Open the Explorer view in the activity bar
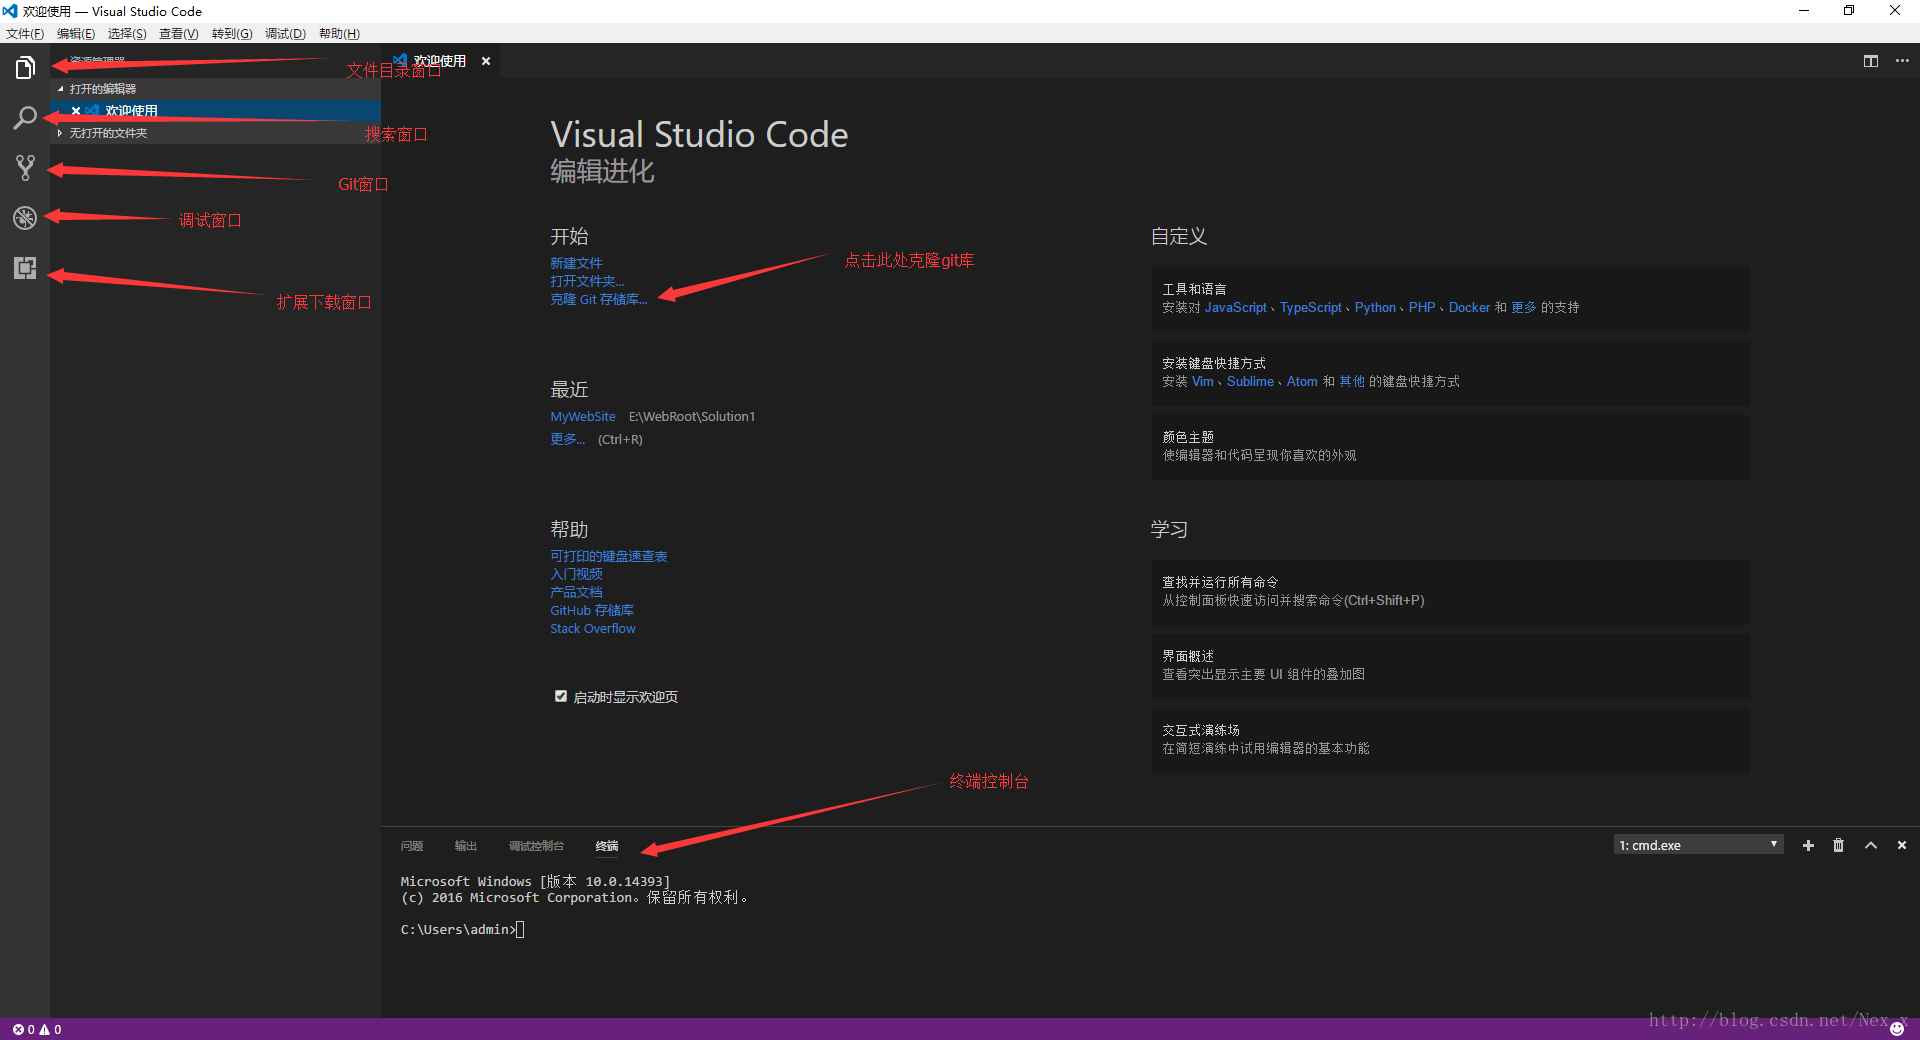 [25, 68]
